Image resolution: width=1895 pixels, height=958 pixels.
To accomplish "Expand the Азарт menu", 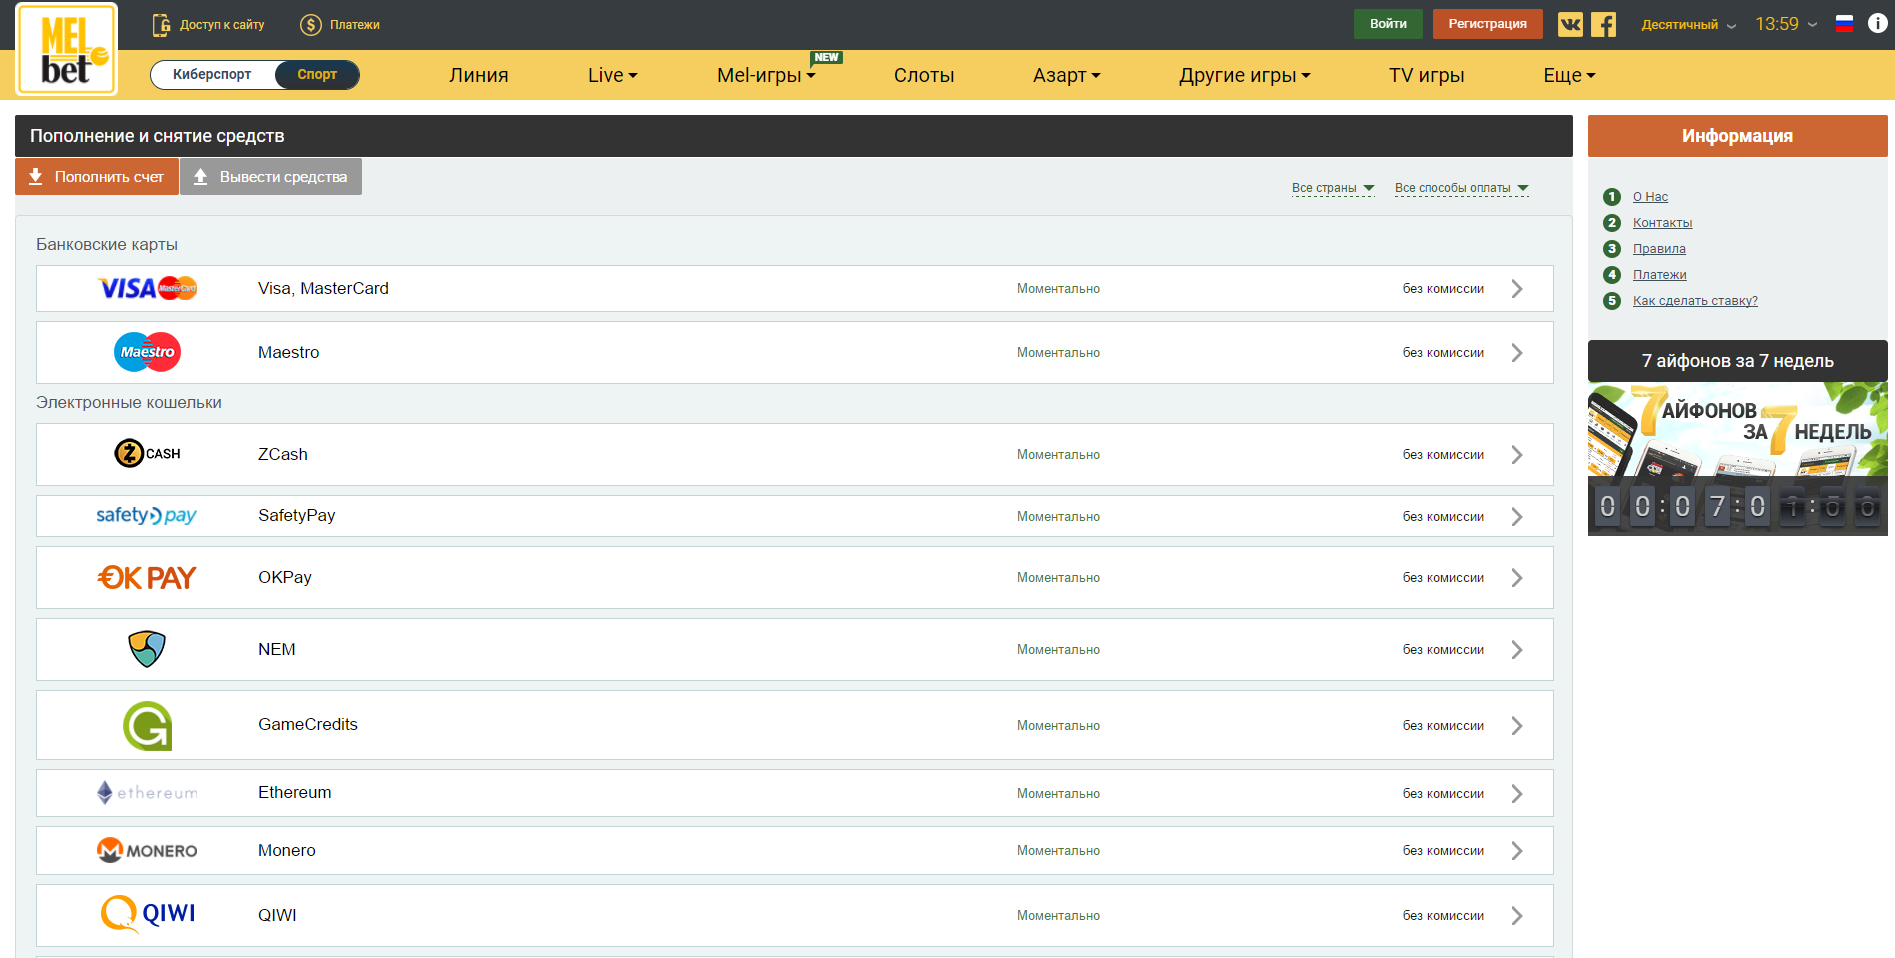I will click(1066, 75).
